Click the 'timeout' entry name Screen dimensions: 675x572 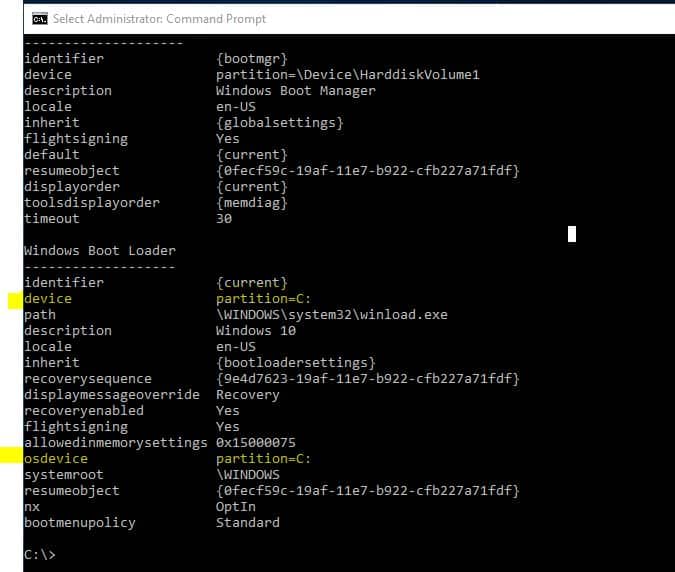tap(52, 219)
